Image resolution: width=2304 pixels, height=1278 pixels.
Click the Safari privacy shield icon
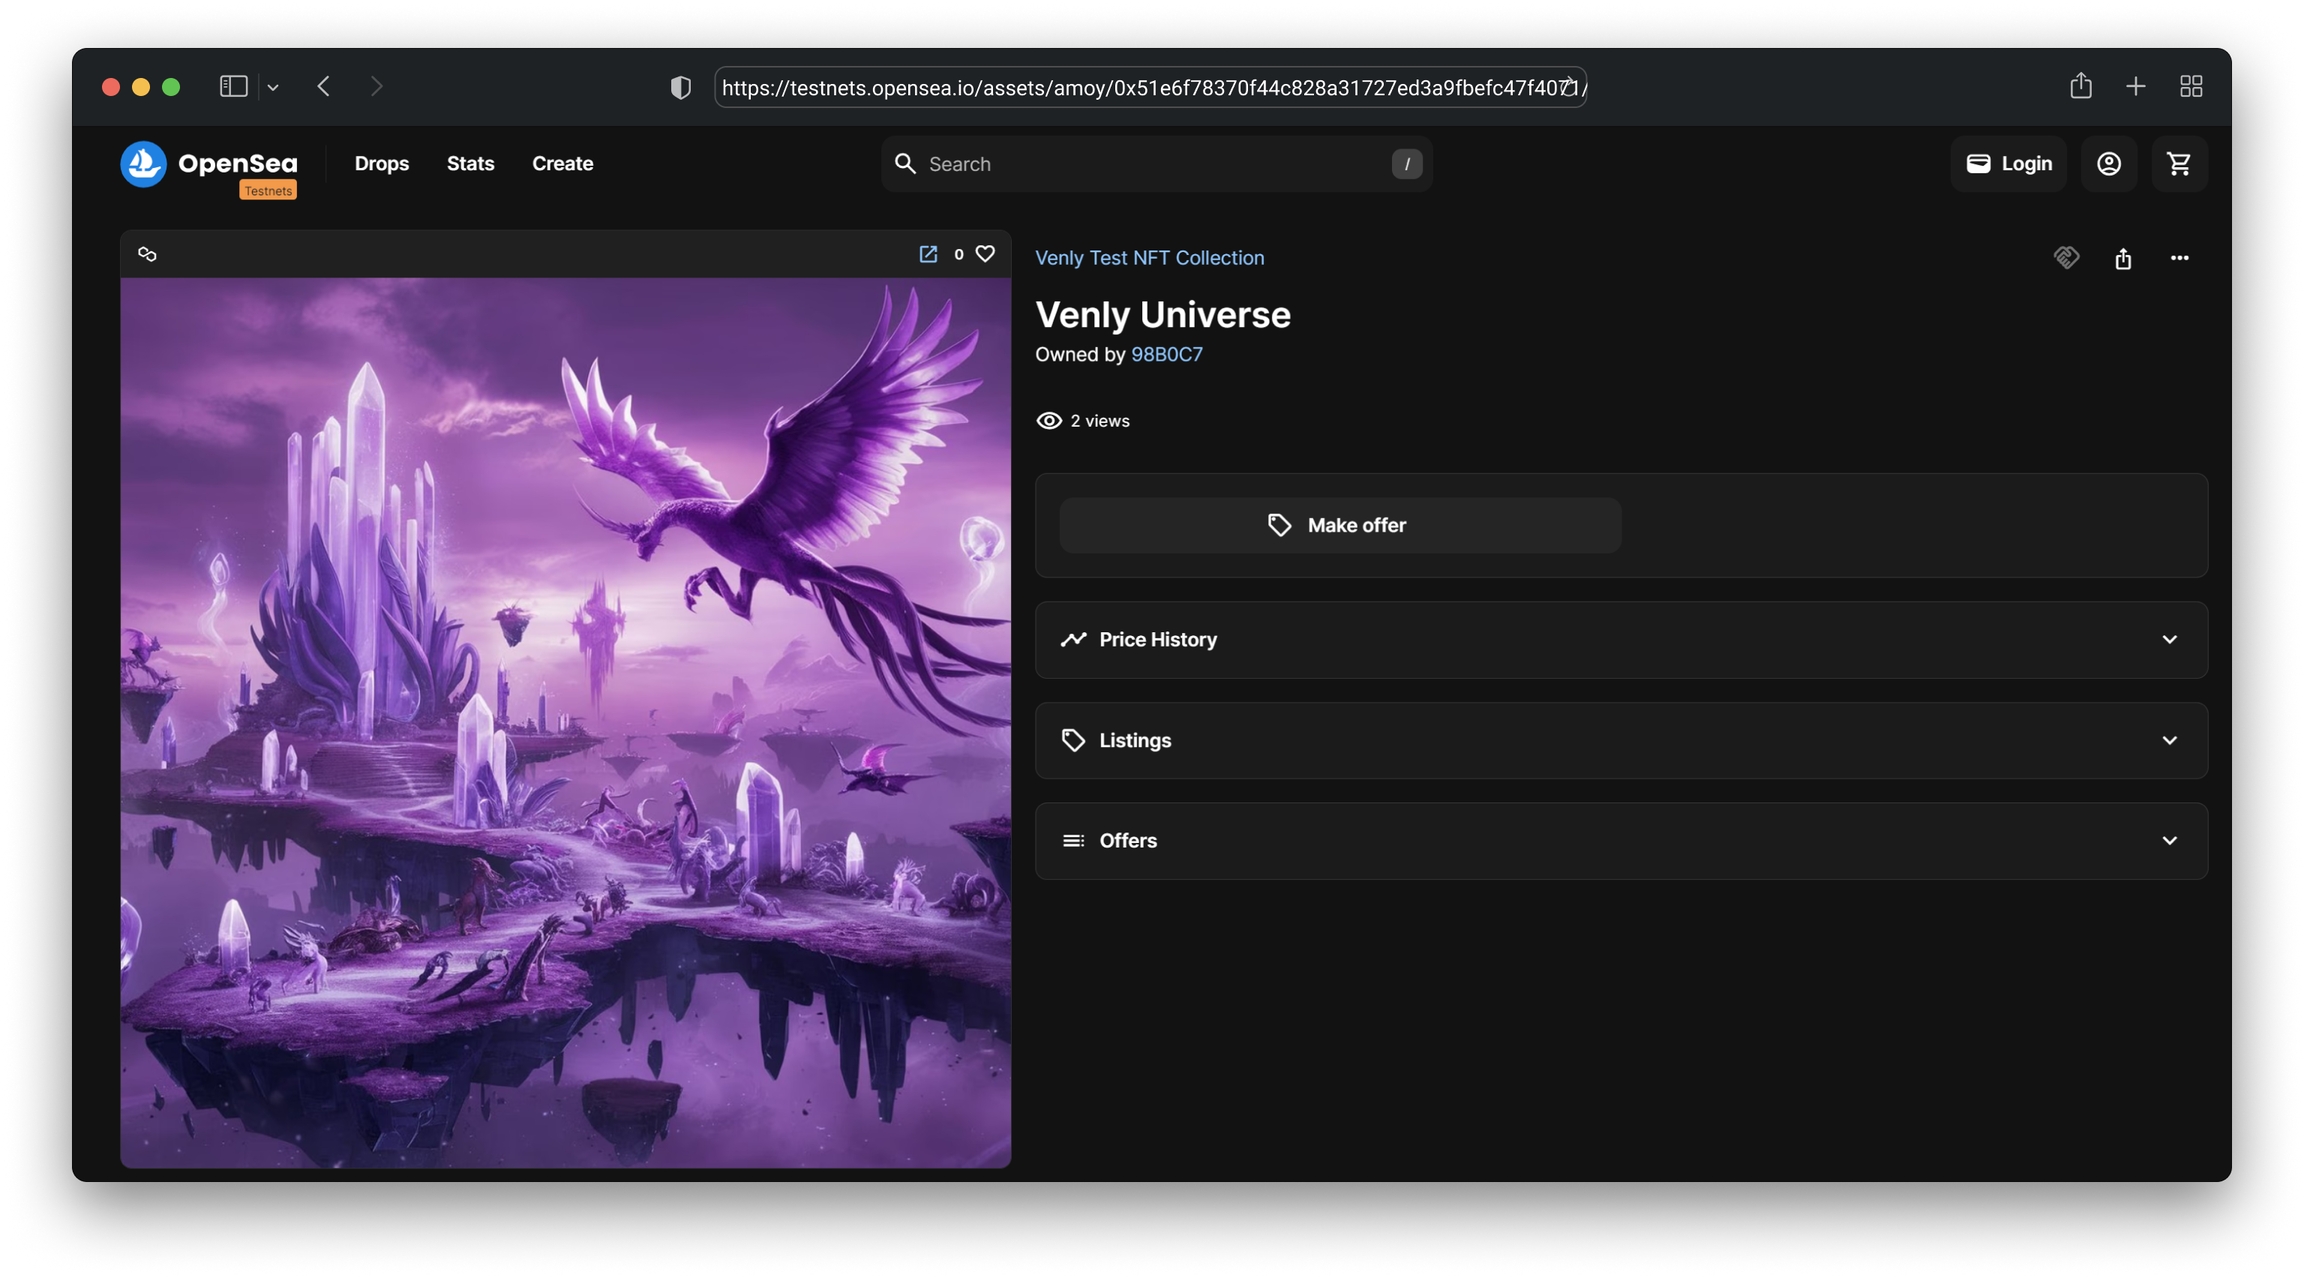coord(680,87)
